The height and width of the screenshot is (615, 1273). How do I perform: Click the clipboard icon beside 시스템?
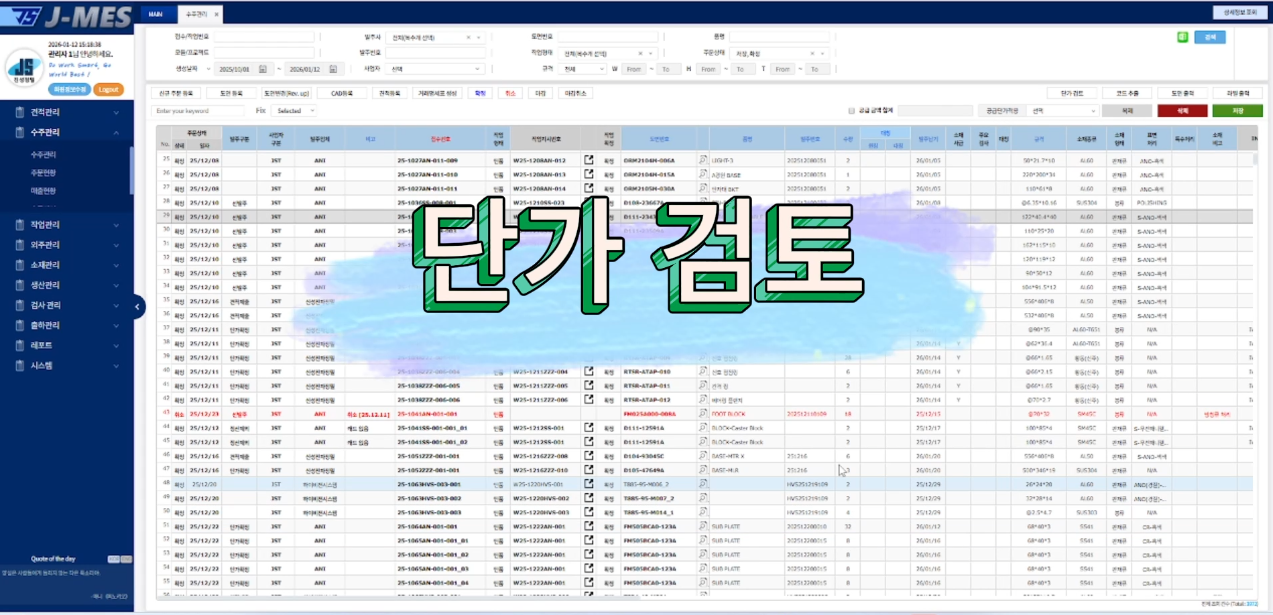[x=20, y=366]
